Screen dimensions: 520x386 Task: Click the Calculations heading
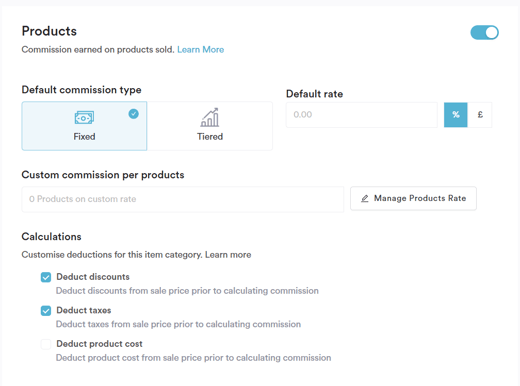(51, 237)
